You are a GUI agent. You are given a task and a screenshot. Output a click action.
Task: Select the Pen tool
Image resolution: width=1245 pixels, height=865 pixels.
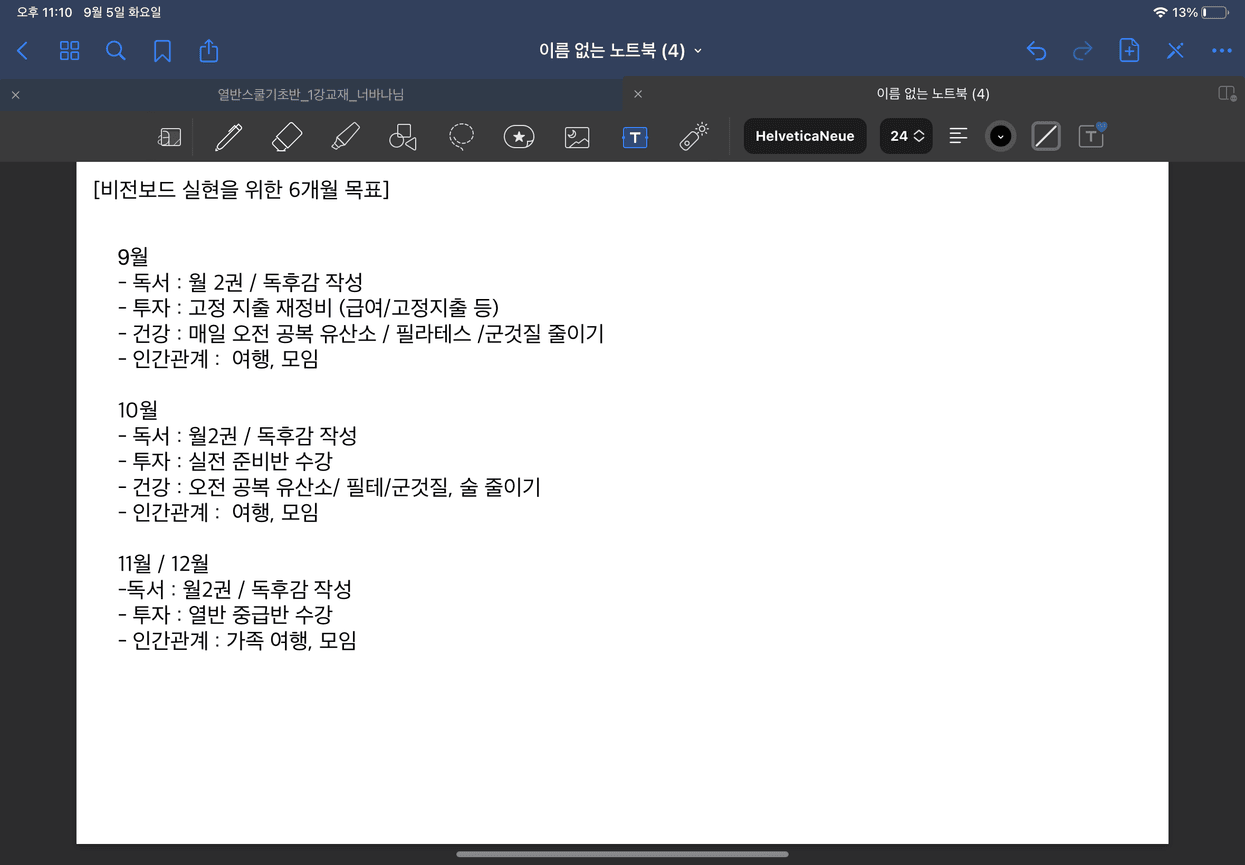[228, 137]
